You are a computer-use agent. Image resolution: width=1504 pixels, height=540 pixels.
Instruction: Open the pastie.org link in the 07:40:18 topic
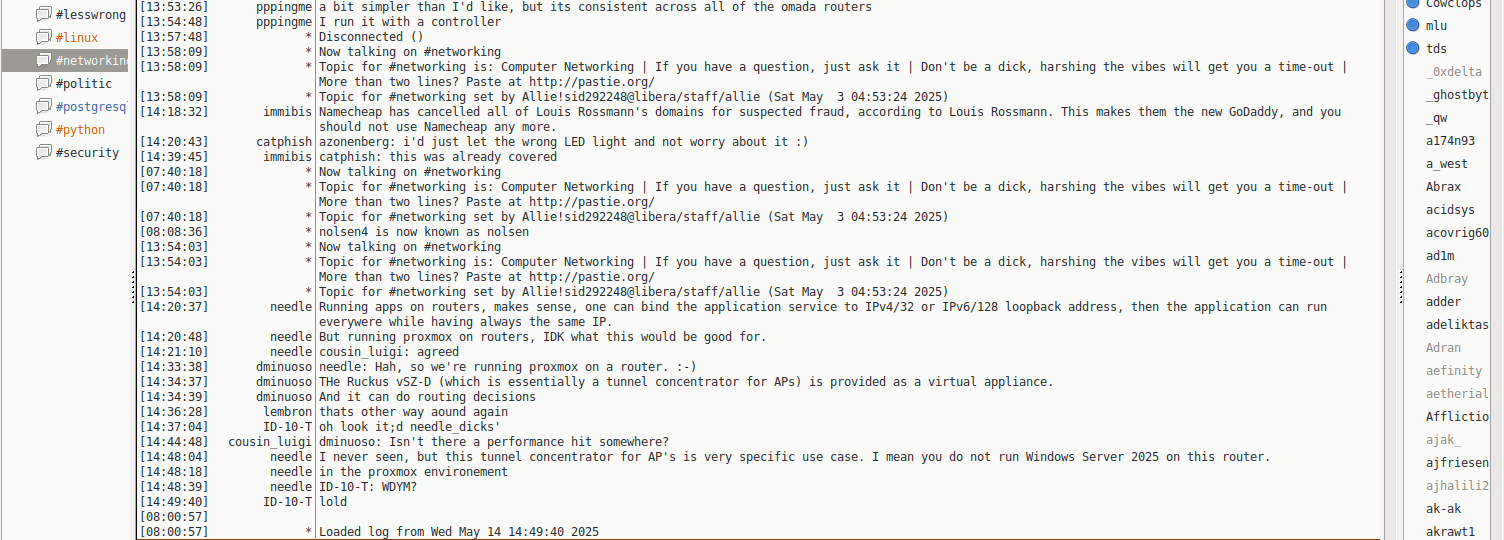592,202
